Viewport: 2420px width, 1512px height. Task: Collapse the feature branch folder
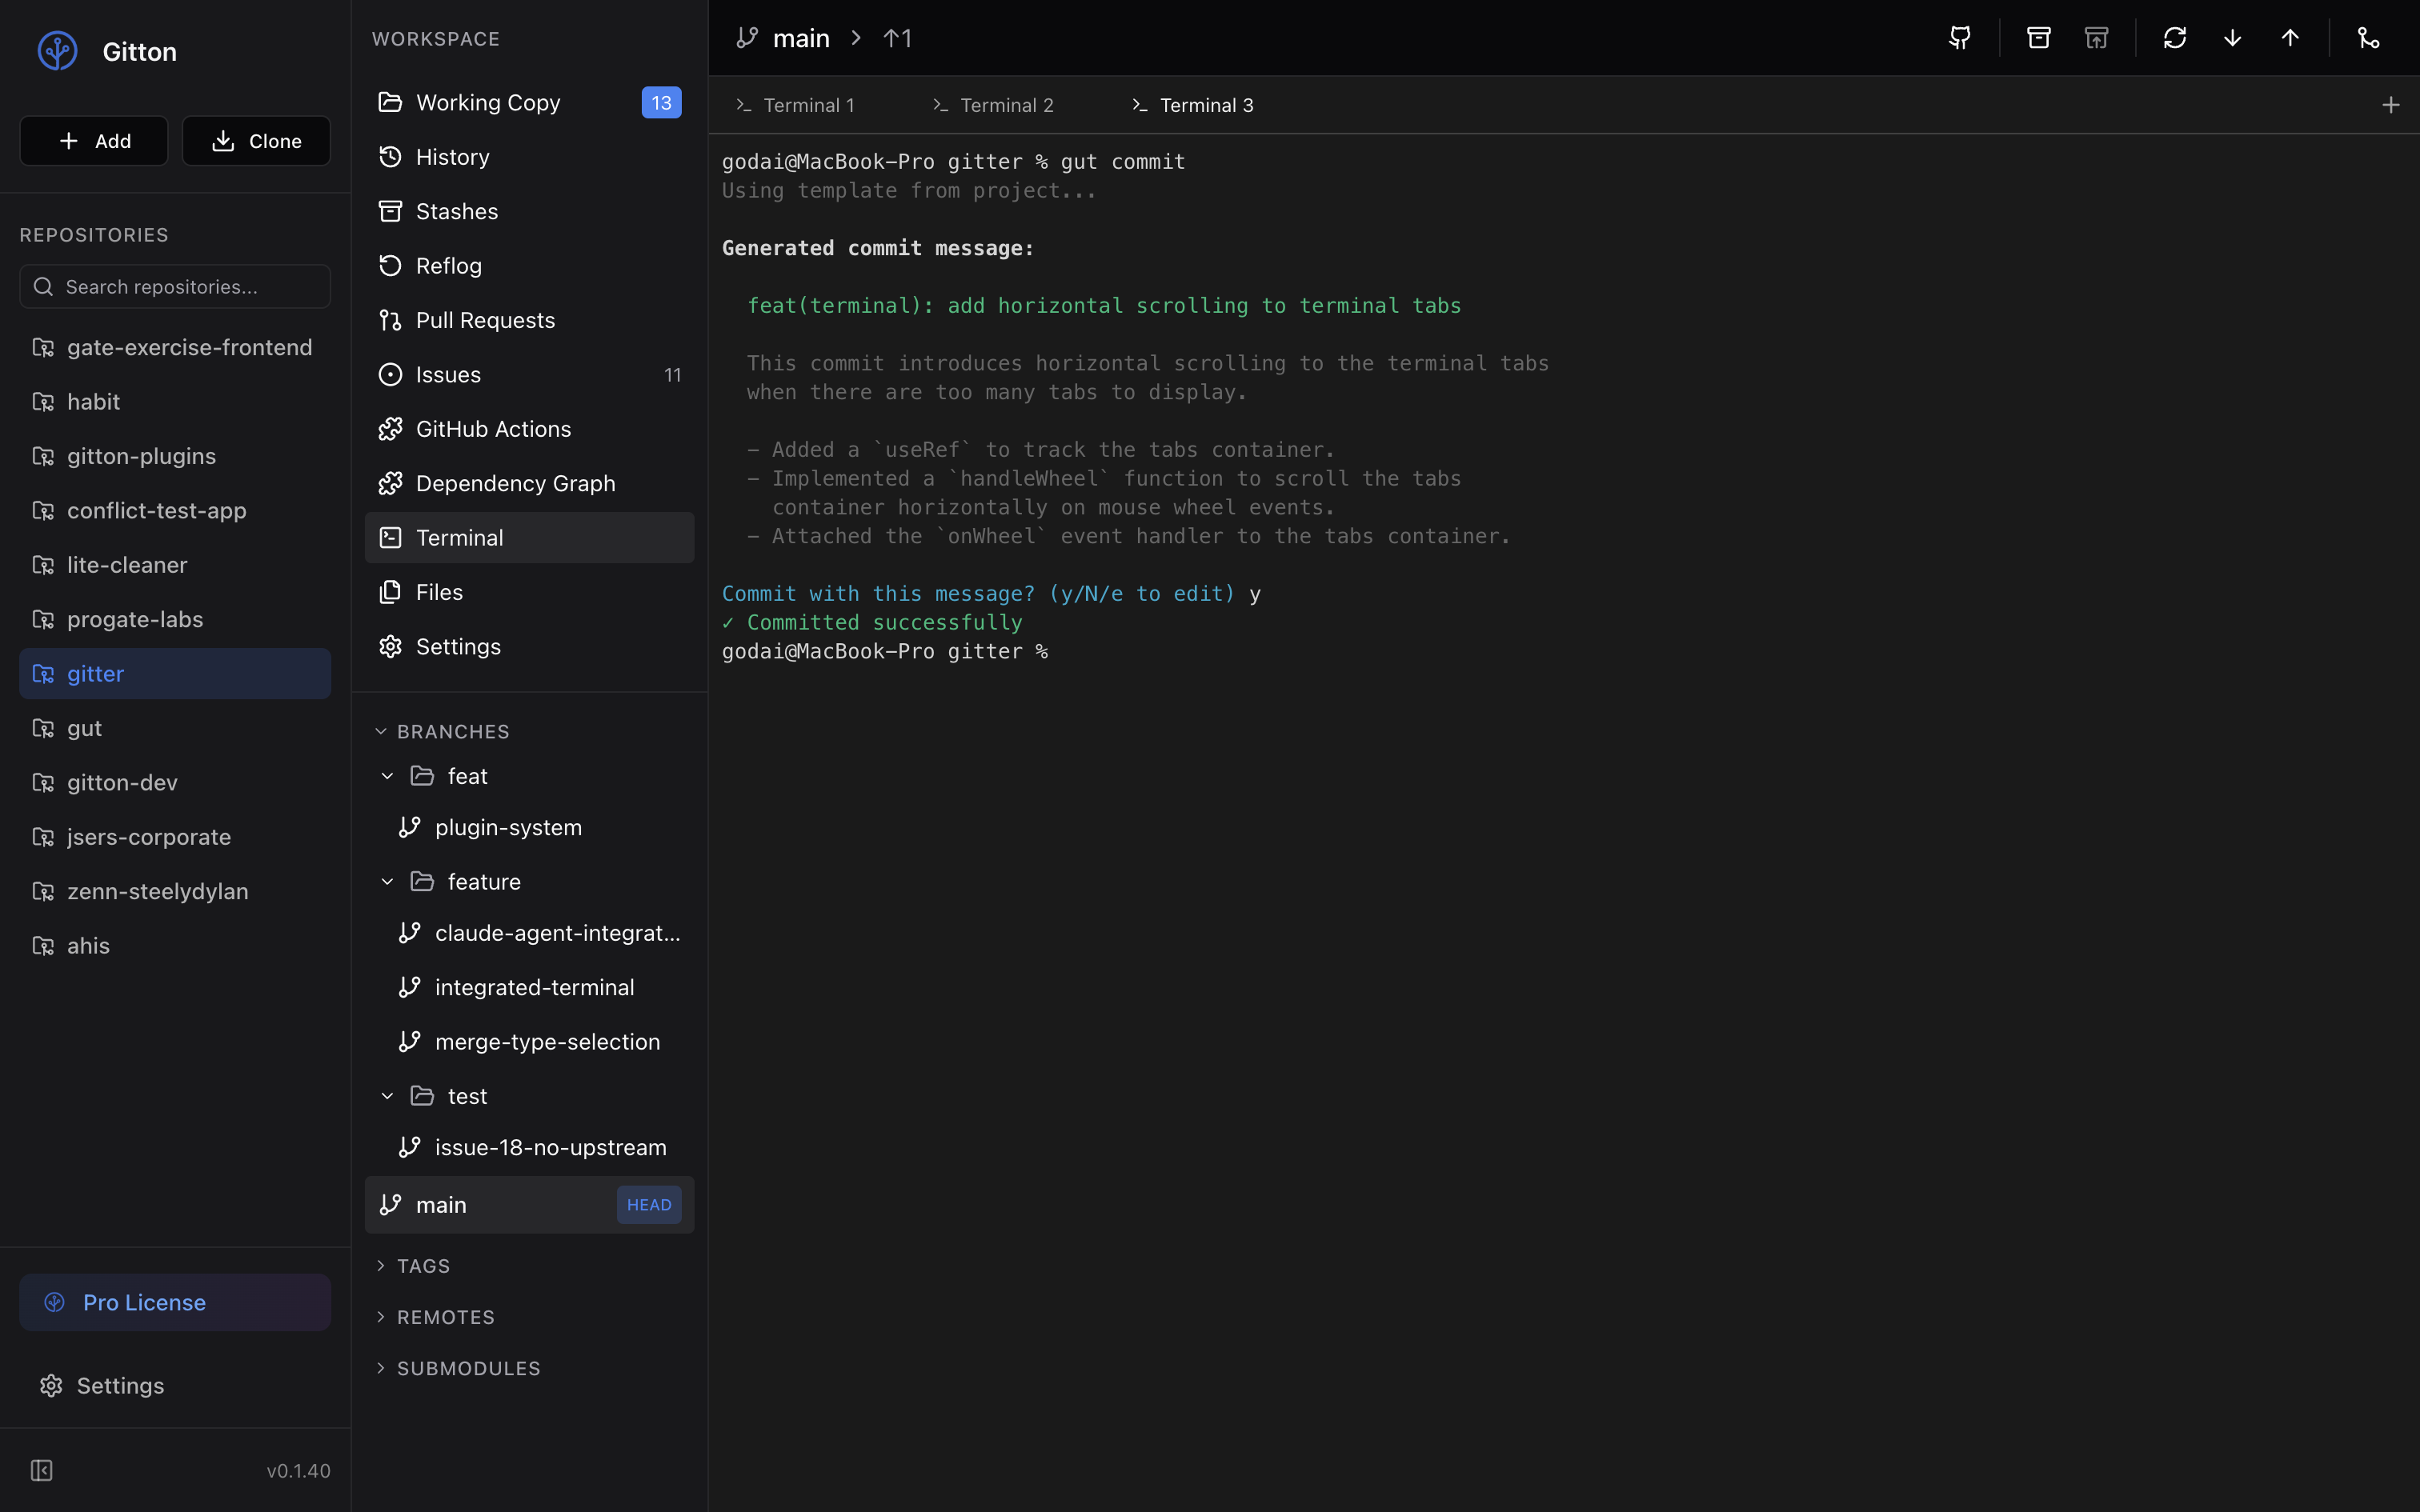(x=388, y=881)
